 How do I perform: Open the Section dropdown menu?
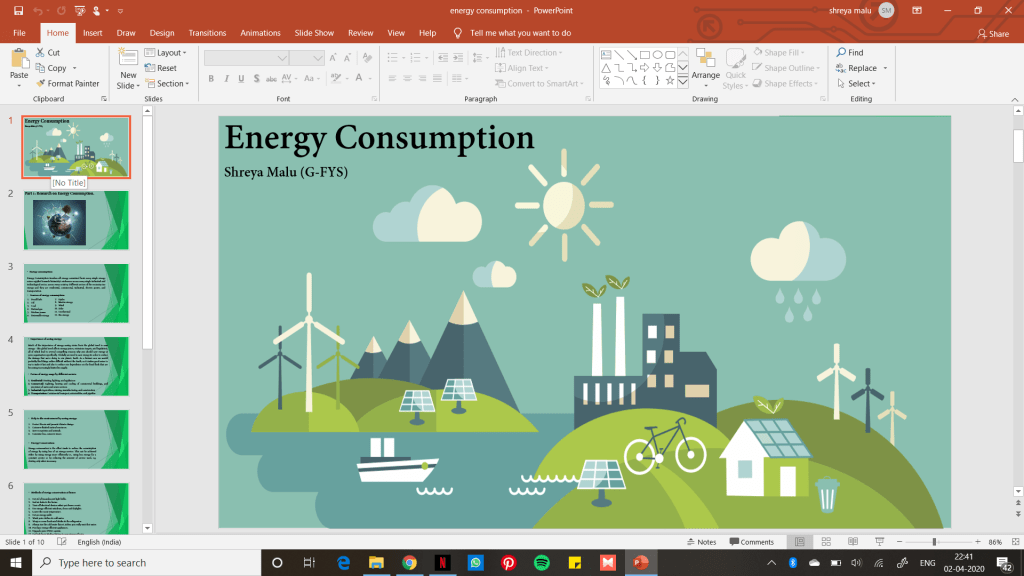pos(171,84)
